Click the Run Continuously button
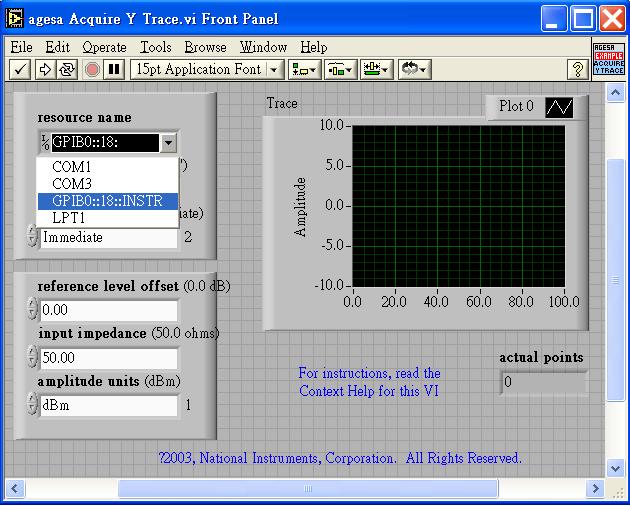Image resolution: width=630 pixels, height=506 pixels. [67, 69]
